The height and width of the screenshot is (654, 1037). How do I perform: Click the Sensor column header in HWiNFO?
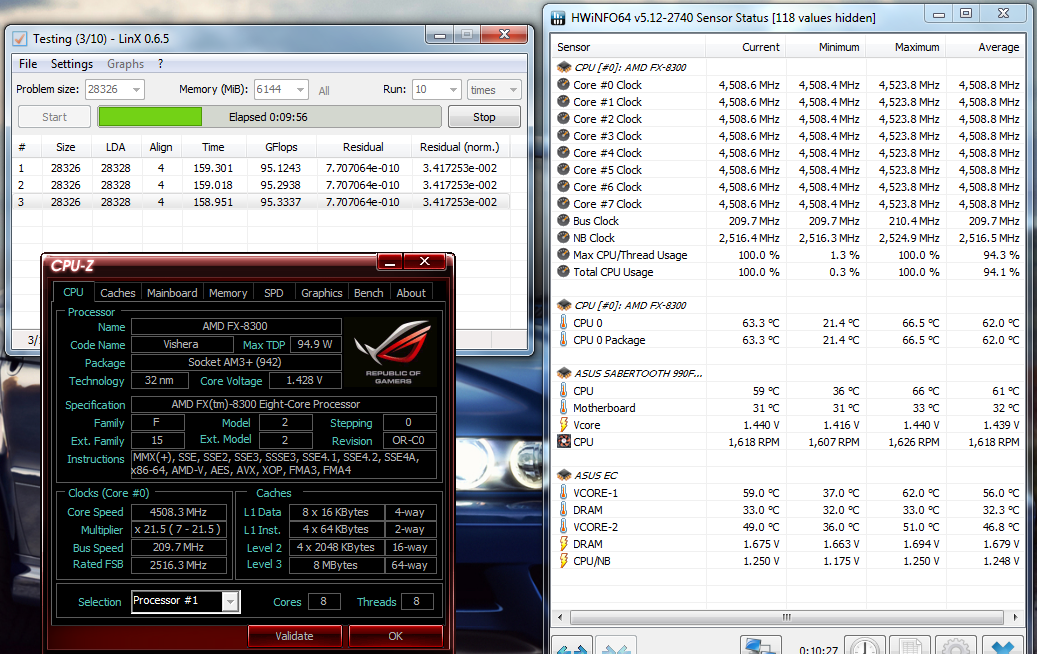point(629,47)
